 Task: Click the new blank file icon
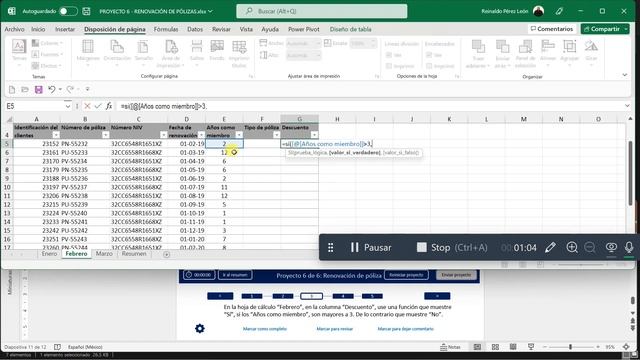click(12, 89)
